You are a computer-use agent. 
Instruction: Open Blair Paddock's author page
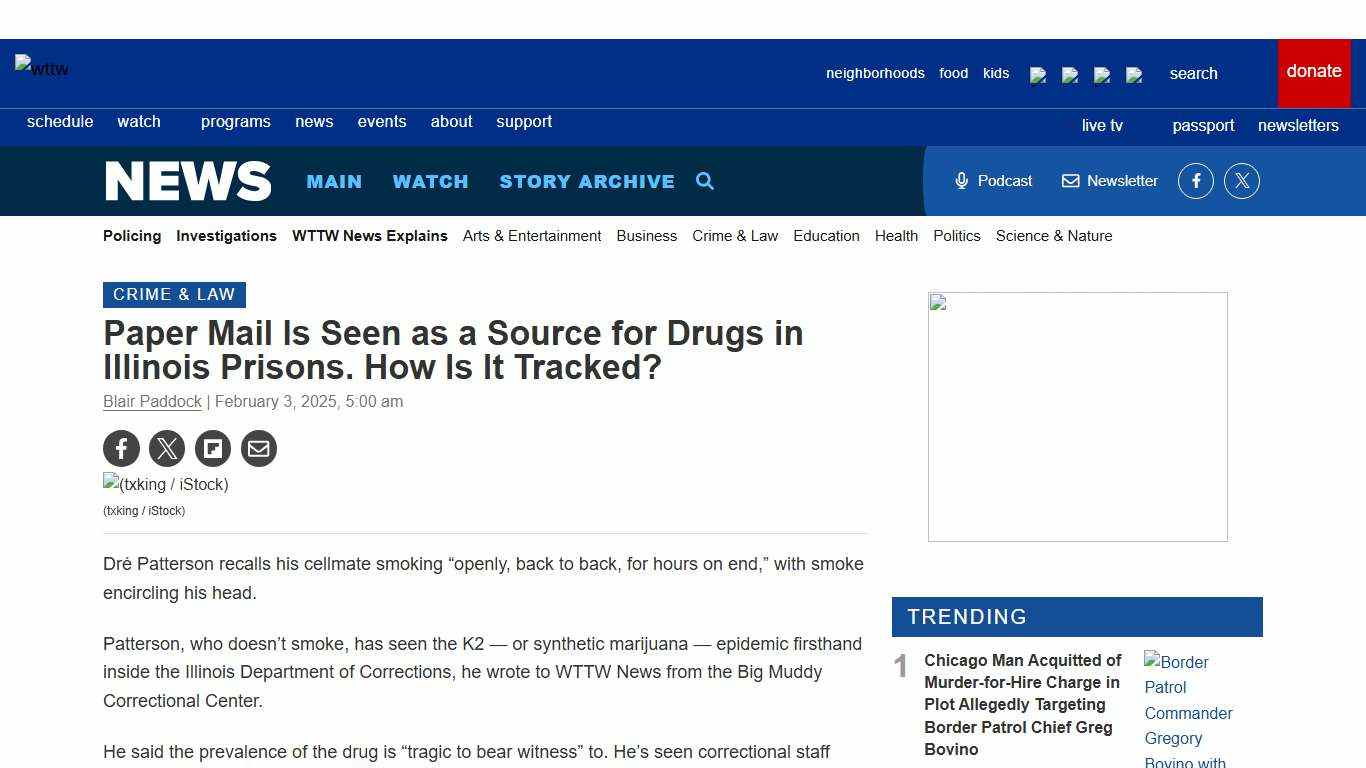pos(152,401)
